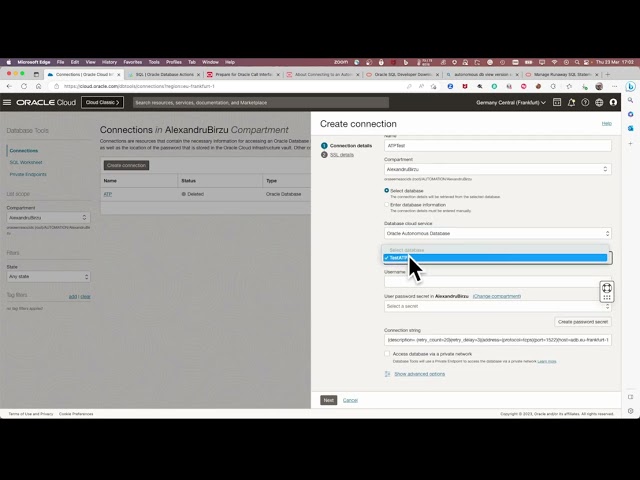Screen dimensions: 640x480
Task: Click the add tag filter link
Action: pos(73,296)
